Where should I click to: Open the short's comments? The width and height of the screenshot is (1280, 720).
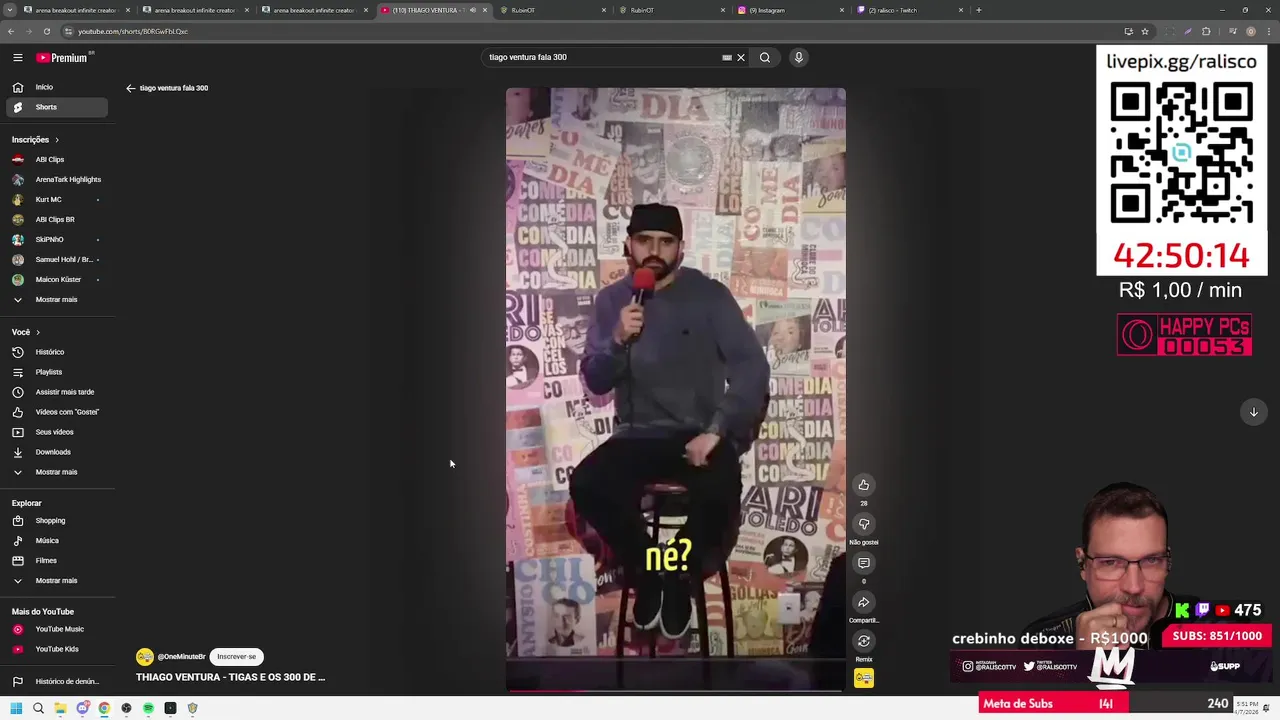pyautogui.click(x=864, y=563)
